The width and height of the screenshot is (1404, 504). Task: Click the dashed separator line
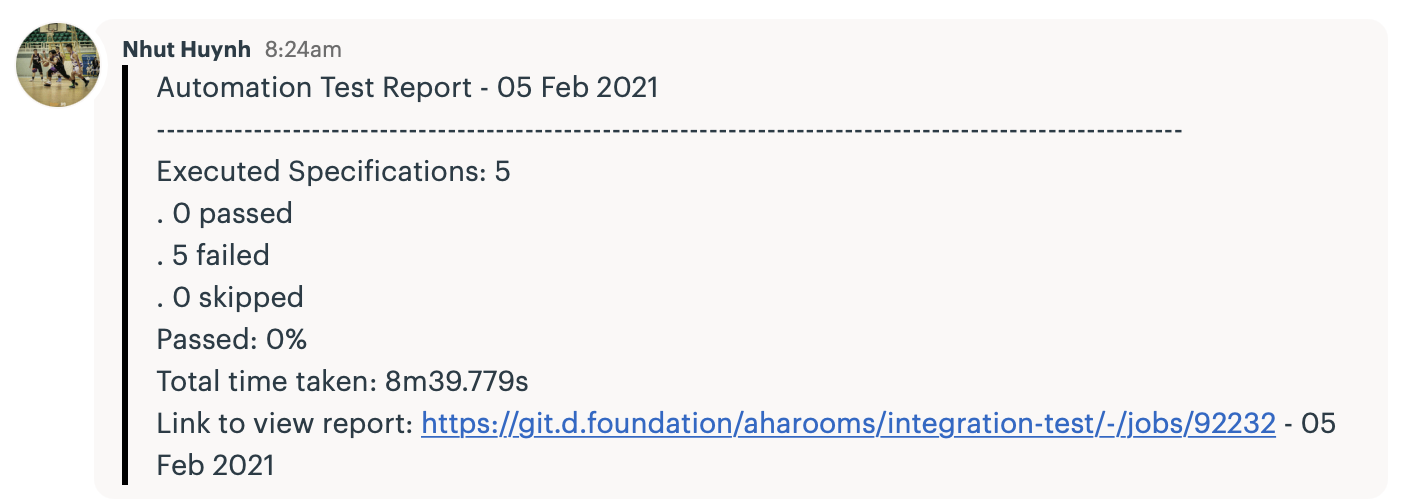click(670, 131)
